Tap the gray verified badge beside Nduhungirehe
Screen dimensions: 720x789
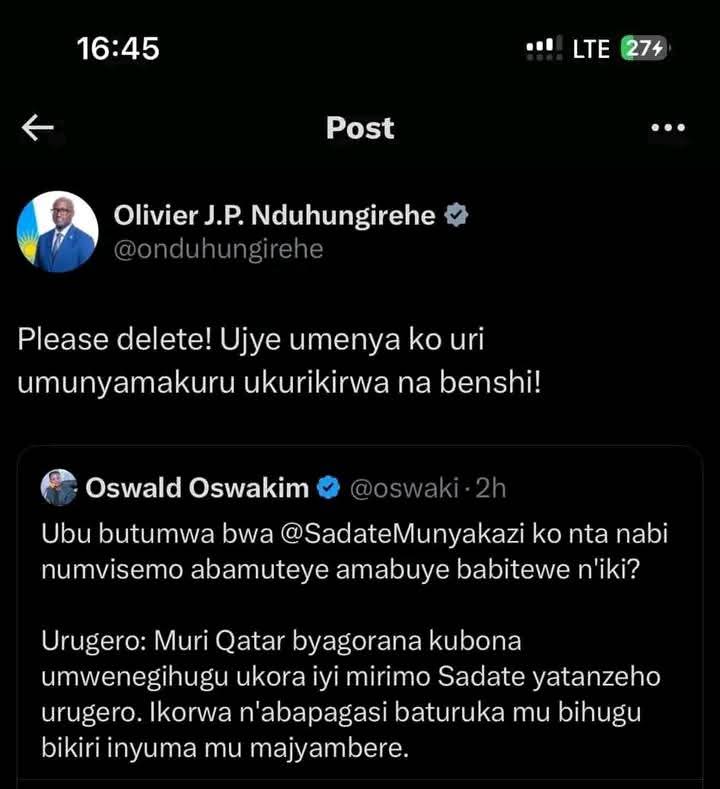pos(457,215)
